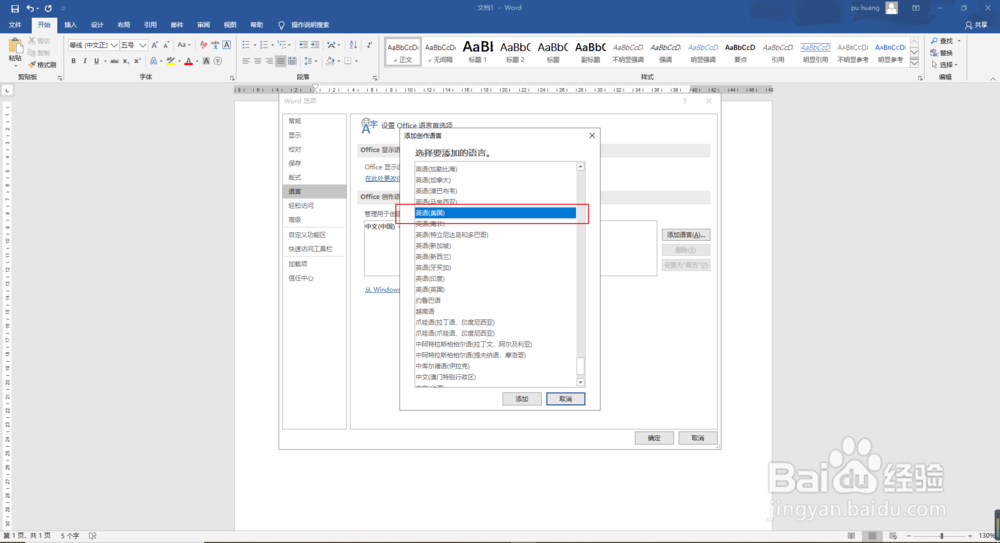
Task: Select 校对 category in Word Options sidebar
Action: click(295, 149)
